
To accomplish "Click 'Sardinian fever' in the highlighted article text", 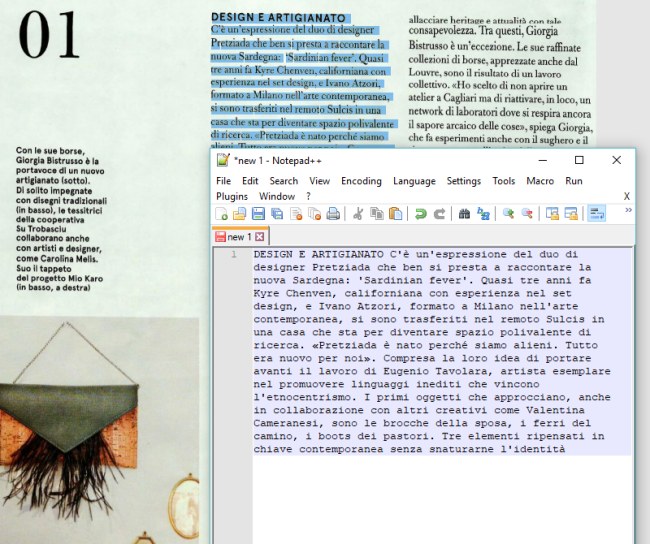I will (x=318, y=58).
